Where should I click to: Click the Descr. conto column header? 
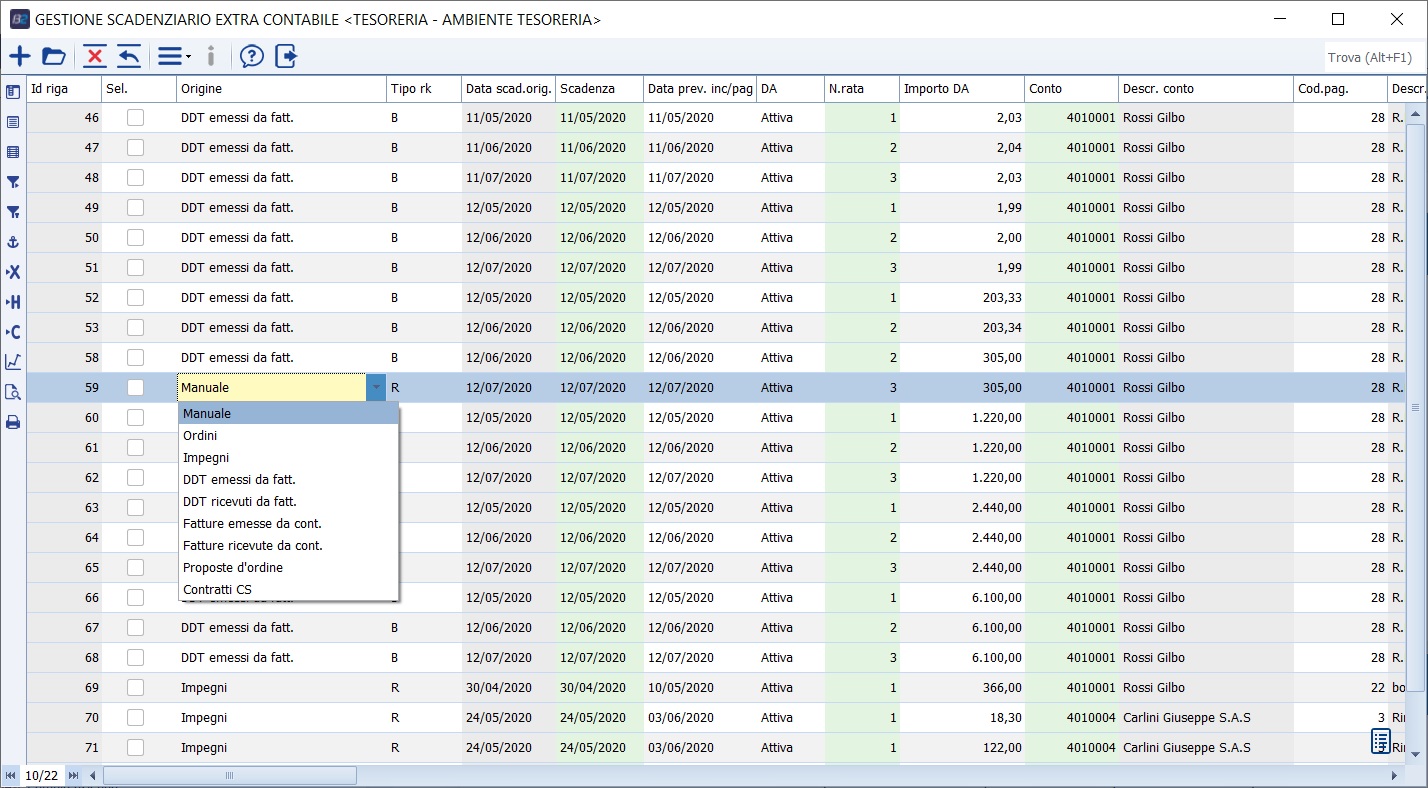[1206, 89]
